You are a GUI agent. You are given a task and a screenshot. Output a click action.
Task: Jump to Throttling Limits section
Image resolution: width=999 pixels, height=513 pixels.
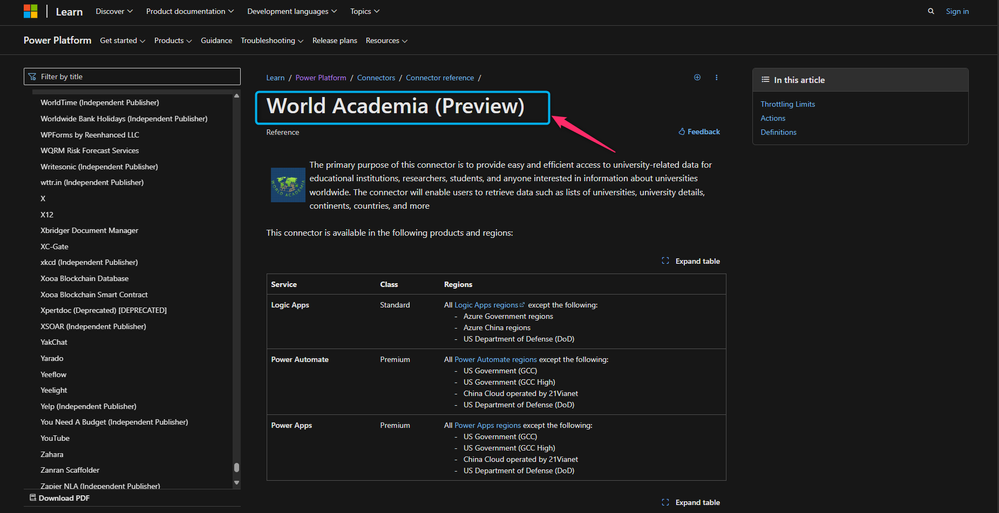point(787,104)
